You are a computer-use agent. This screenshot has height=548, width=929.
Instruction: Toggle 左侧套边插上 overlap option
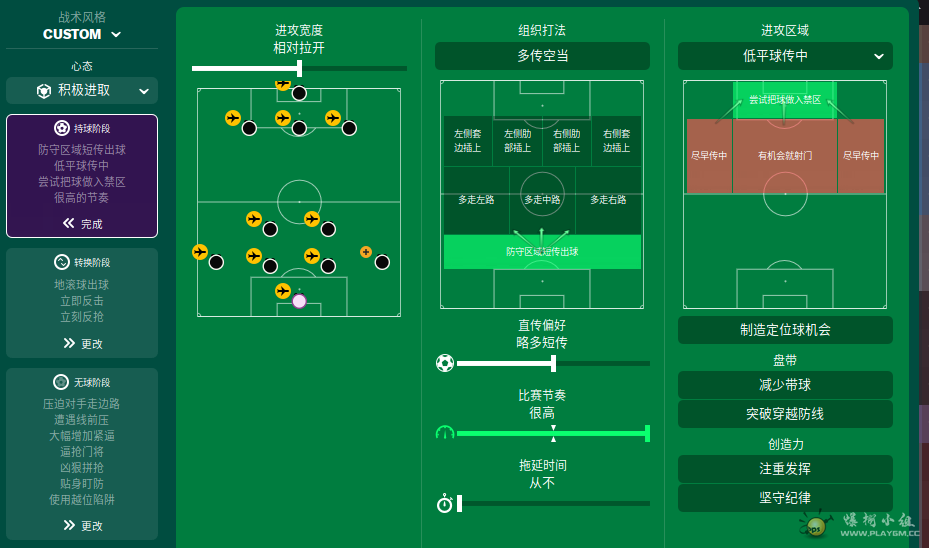[x=467, y=141]
